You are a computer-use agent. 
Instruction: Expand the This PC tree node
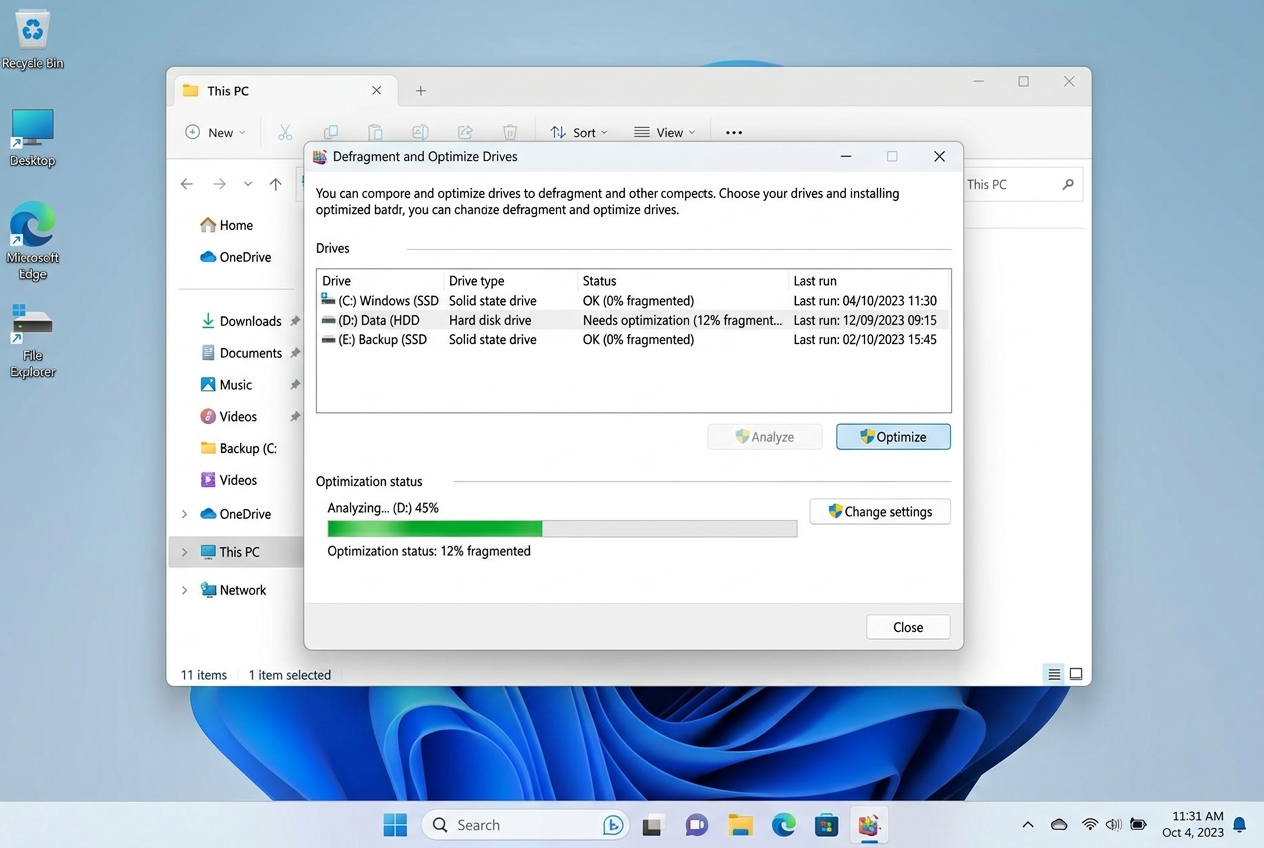coord(184,552)
